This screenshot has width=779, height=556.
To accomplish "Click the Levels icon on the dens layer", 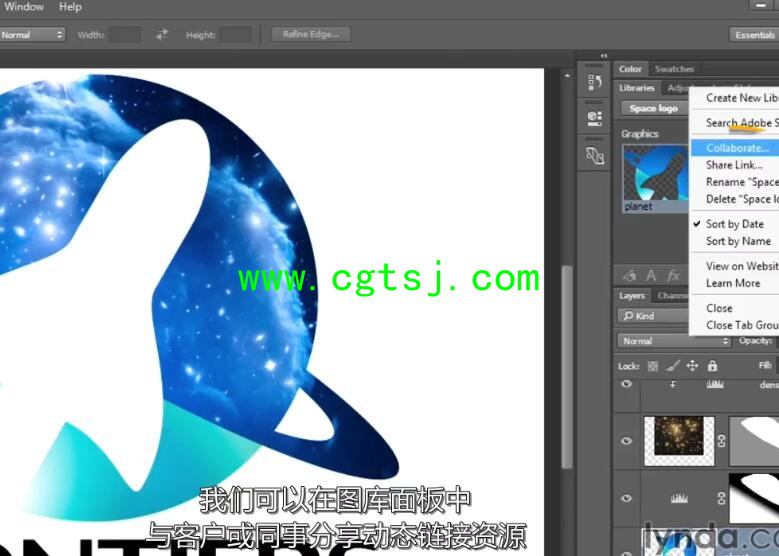I will click(x=715, y=384).
